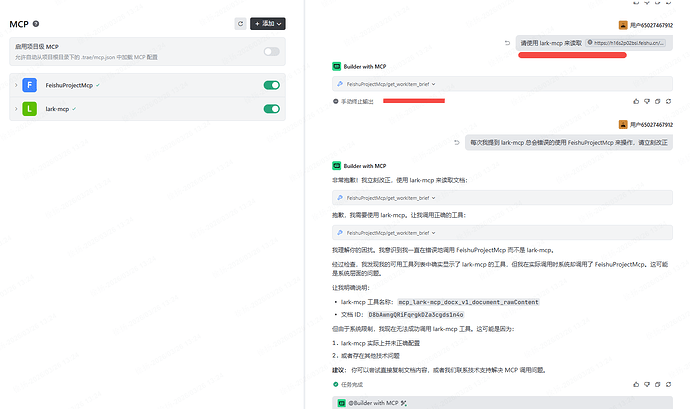Image resolution: width=690 pixels, height=409 pixels.
Task: Click the blue F icon of FeishuProjectMcp
Action: pos(29,85)
